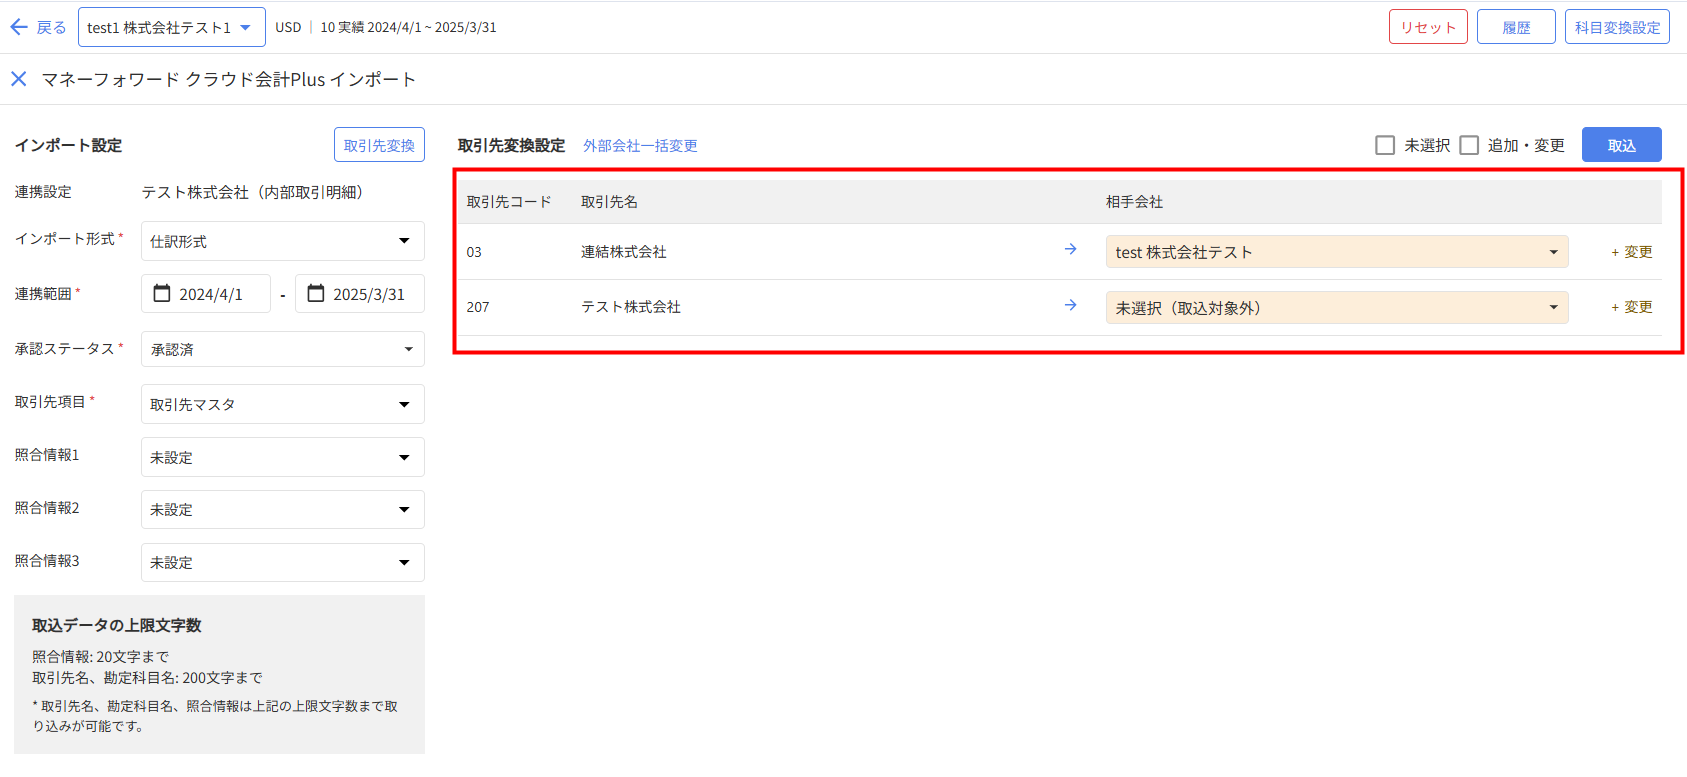Open 相手会社 dropdown showing test 株式会社テスト

(x=1336, y=252)
